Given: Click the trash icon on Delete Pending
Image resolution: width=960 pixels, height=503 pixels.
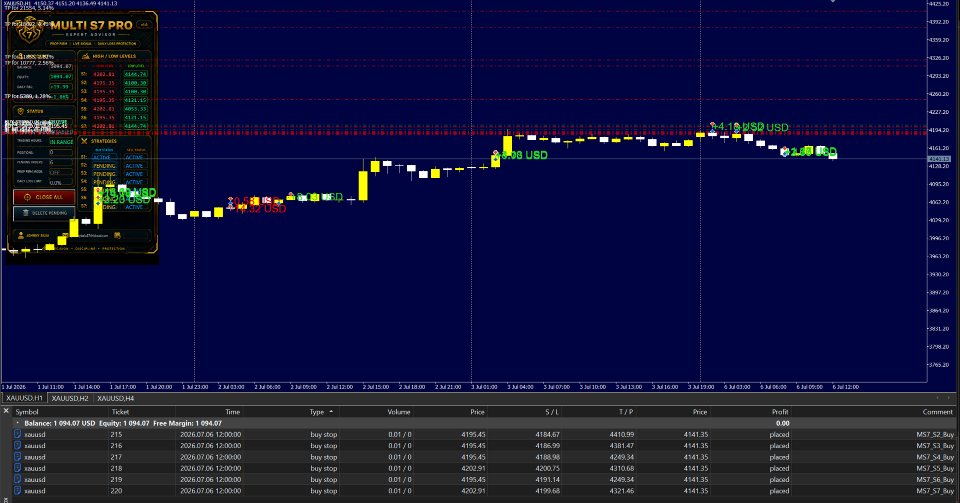Looking at the screenshot, I should (26, 213).
